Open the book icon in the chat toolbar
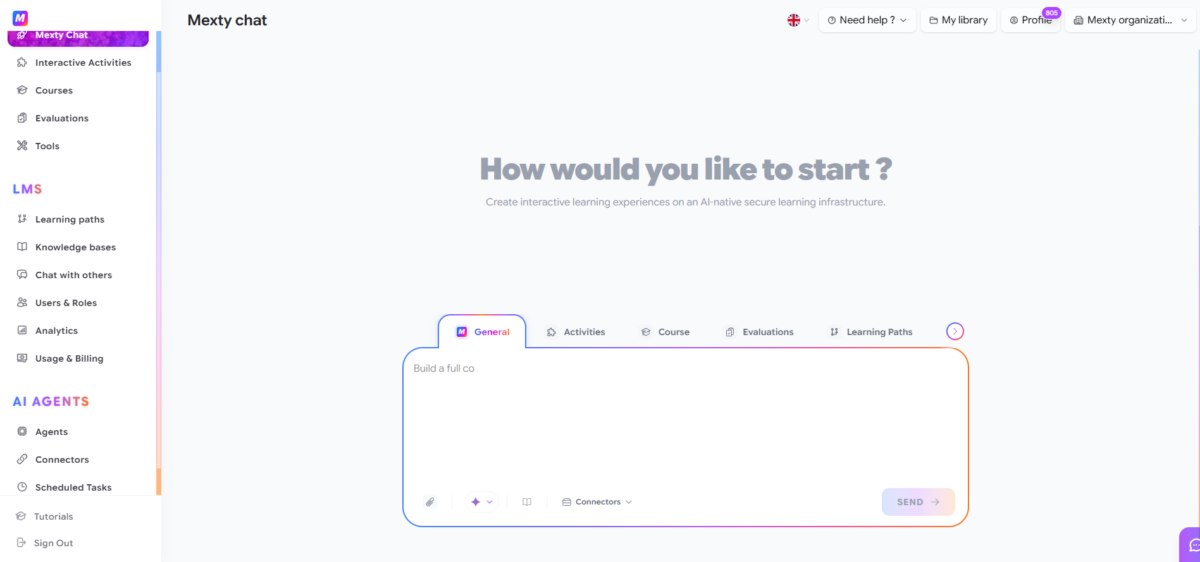Viewport: 1200px width, 562px height. point(527,502)
